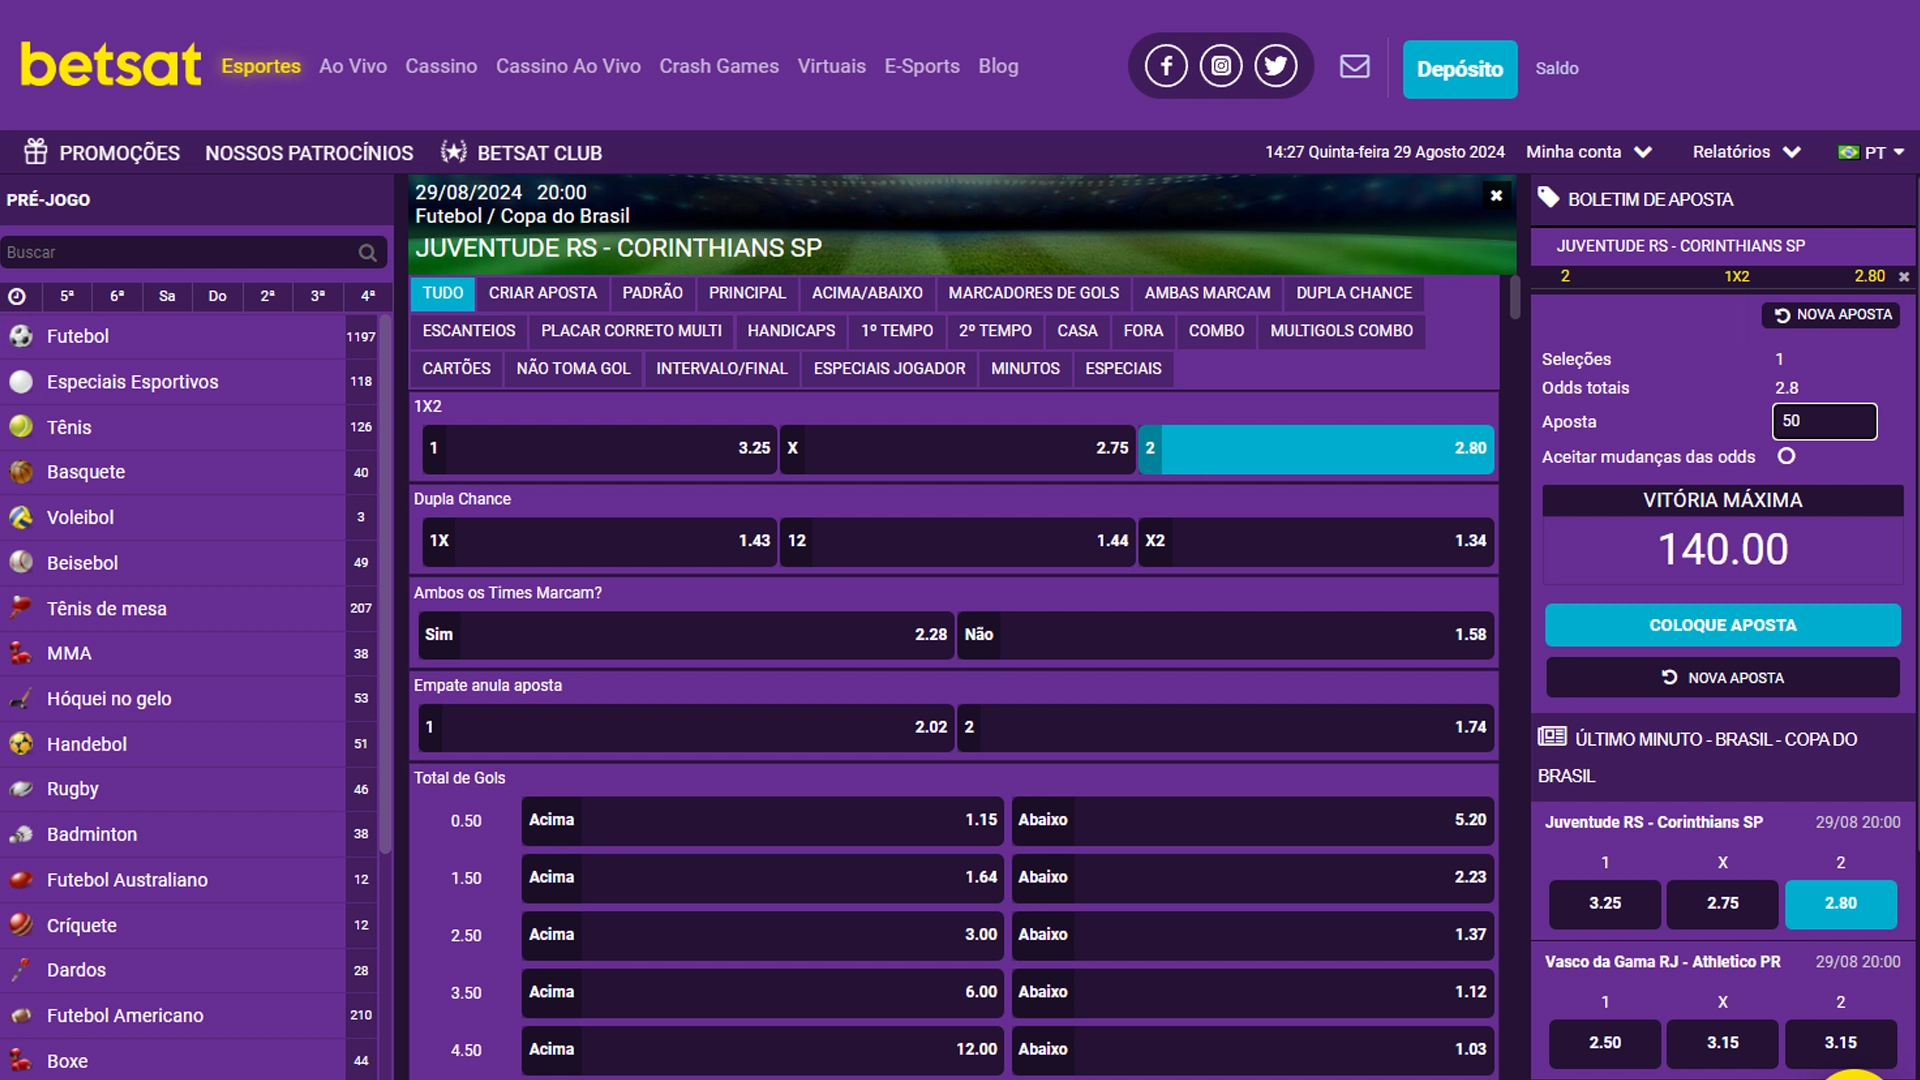Open the Betsat Instagram icon
The image size is (1920, 1080).
tap(1220, 66)
